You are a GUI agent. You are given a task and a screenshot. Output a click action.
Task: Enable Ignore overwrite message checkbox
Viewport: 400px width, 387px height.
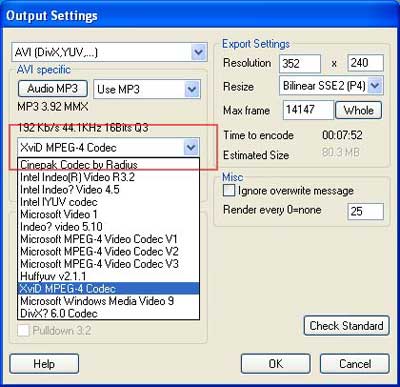click(x=229, y=191)
